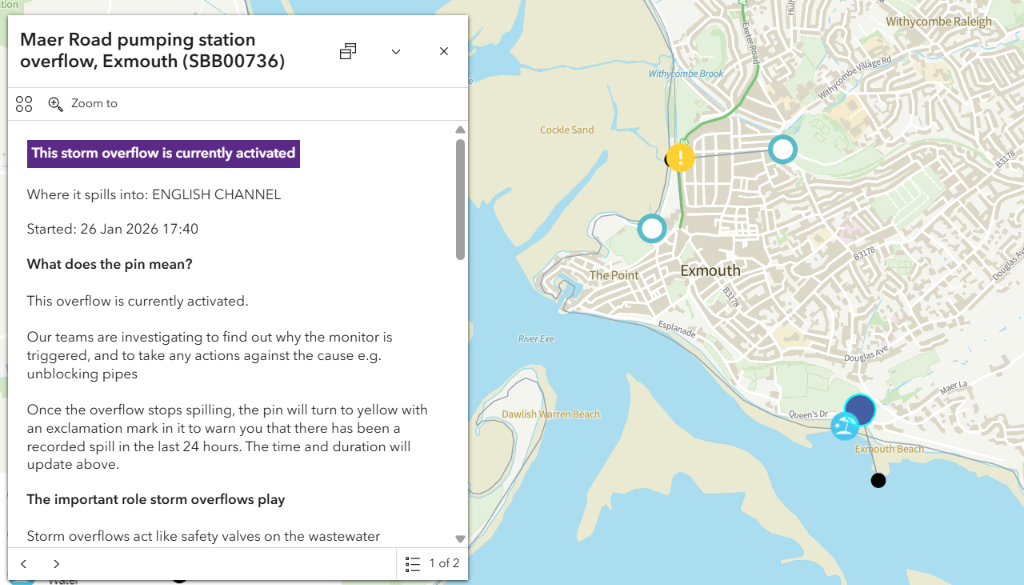
Task: Open the 1 of 2 feature list
Action: point(433,564)
